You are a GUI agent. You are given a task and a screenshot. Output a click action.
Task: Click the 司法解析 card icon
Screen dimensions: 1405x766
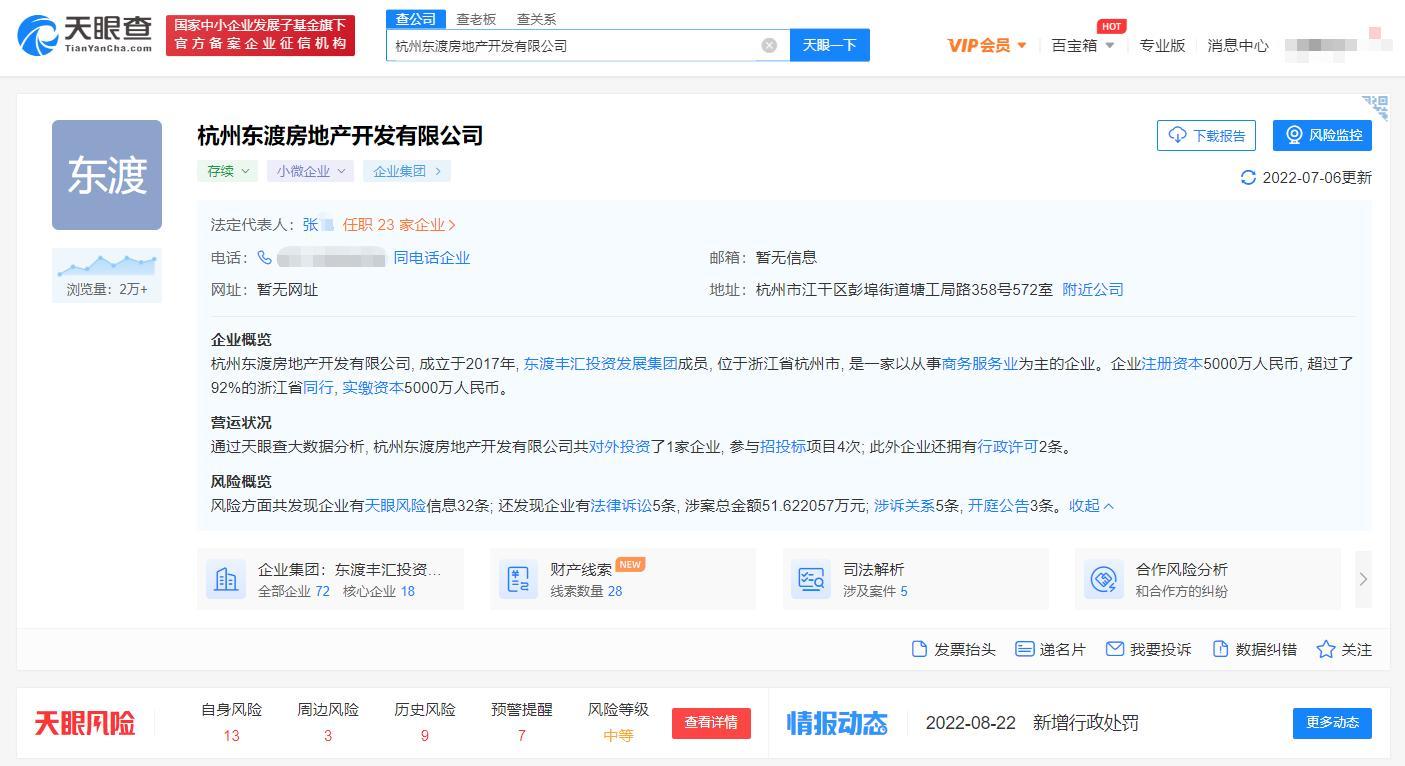(811, 579)
